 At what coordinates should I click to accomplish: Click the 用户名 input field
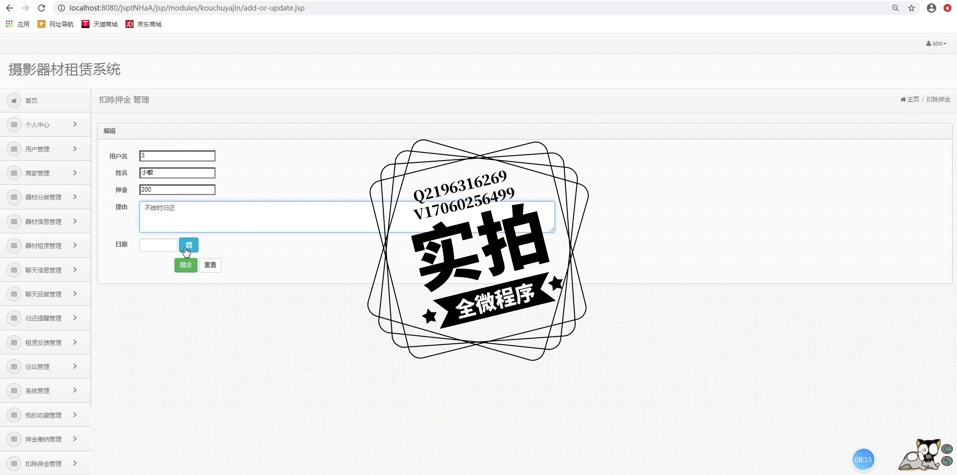point(177,156)
